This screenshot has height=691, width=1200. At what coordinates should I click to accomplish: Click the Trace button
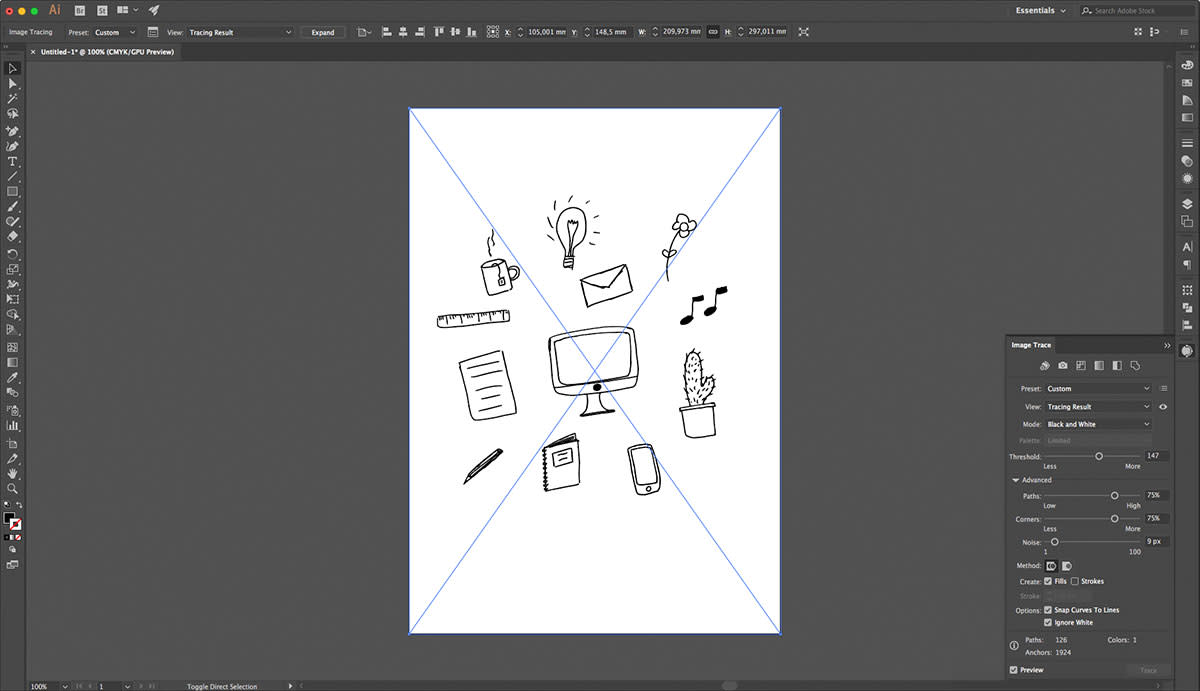1148,670
